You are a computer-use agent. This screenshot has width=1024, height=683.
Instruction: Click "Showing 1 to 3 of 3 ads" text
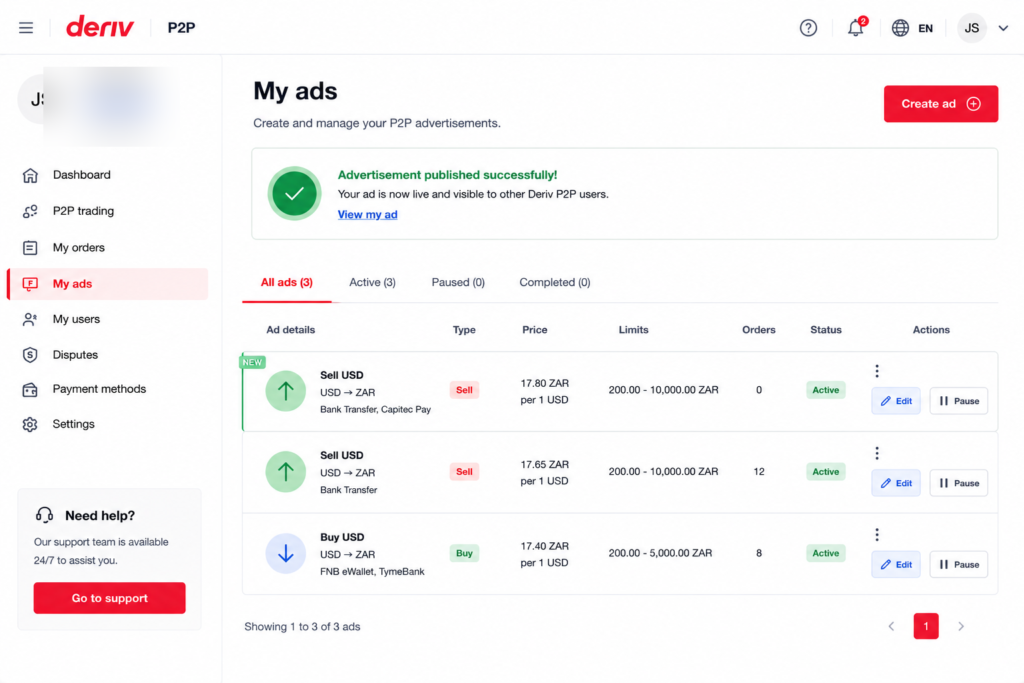tap(302, 627)
